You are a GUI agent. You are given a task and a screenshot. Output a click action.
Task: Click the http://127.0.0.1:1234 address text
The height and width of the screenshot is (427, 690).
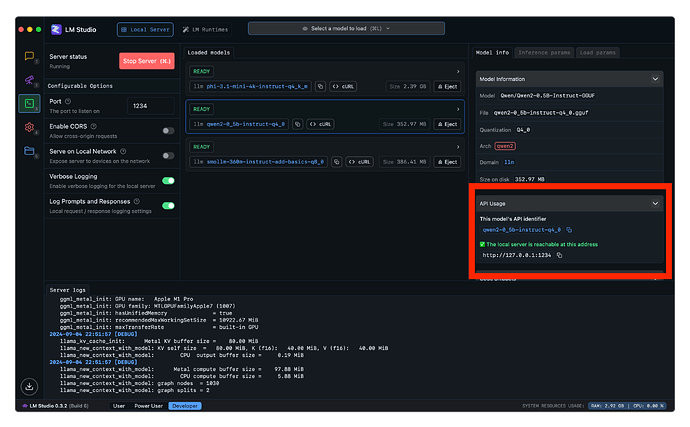[517, 255]
